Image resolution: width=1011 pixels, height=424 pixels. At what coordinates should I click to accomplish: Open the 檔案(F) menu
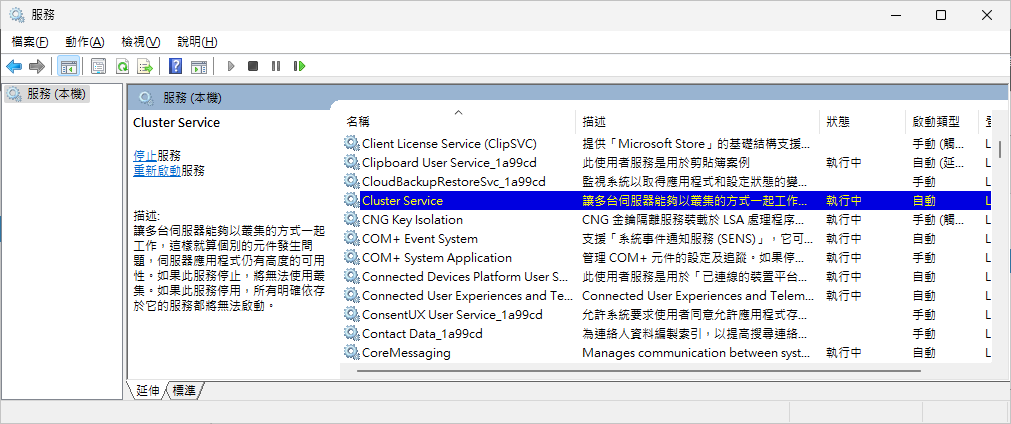tap(30, 42)
